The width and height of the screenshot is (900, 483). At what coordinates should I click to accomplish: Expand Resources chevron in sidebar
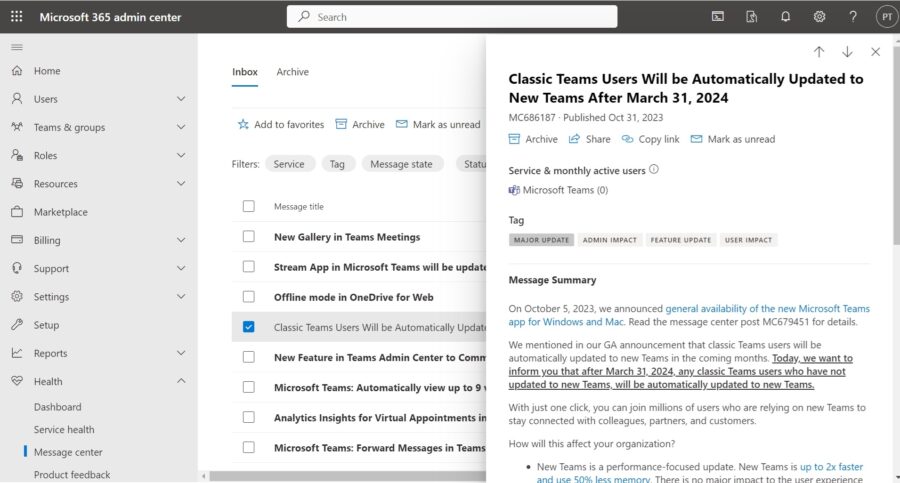tap(181, 183)
